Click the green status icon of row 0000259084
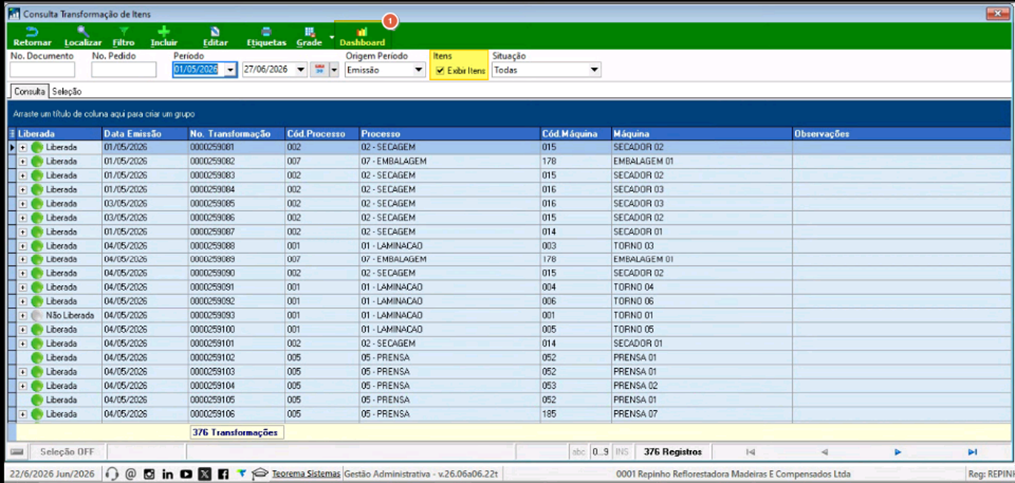The image size is (1015, 483). (37, 190)
